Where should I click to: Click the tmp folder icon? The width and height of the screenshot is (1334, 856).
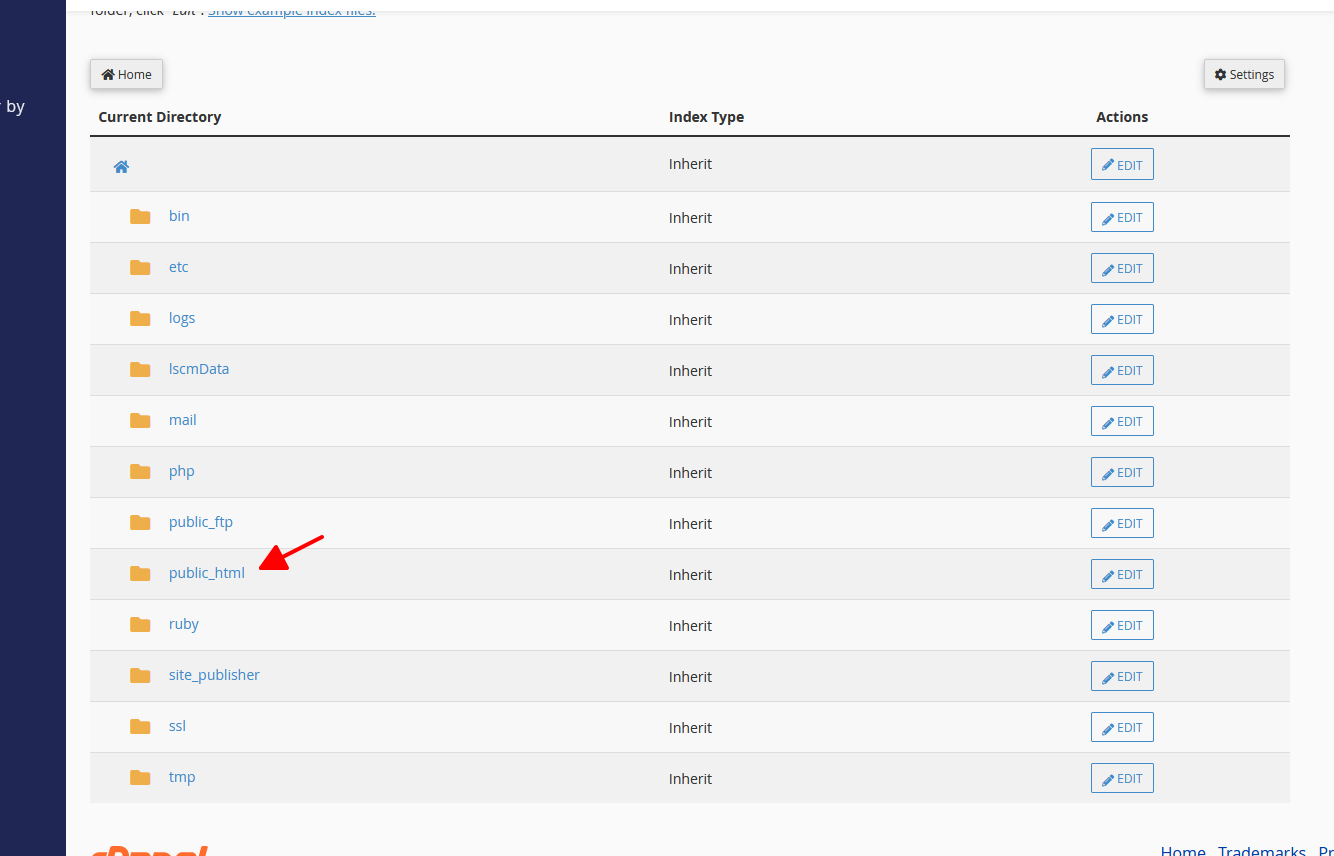point(140,778)
